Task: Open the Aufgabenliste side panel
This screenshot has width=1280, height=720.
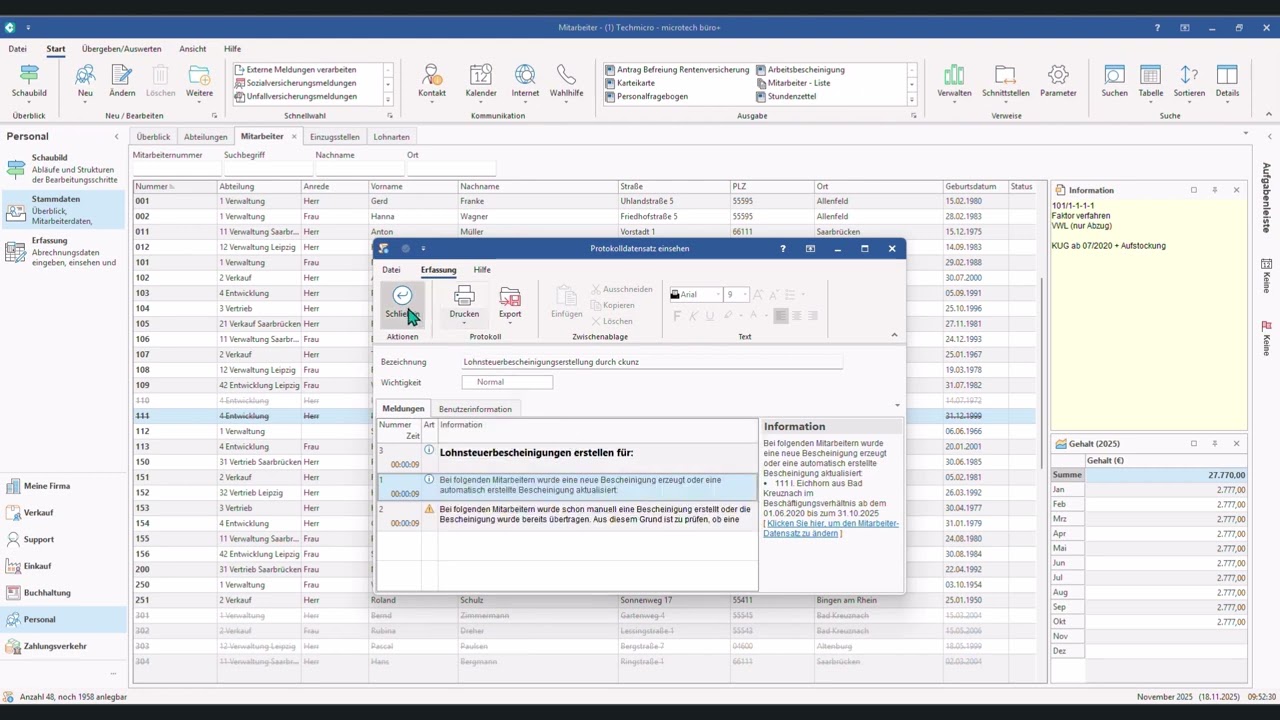Action: [x=1266, y=198]
